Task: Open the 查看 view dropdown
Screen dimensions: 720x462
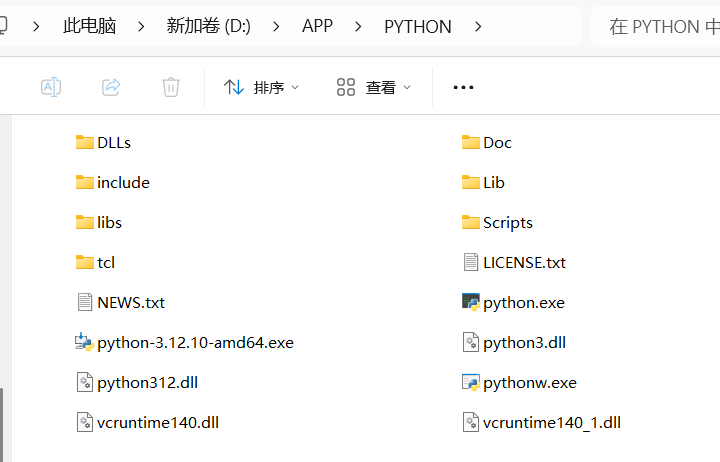Action: [x=373, y=87]
